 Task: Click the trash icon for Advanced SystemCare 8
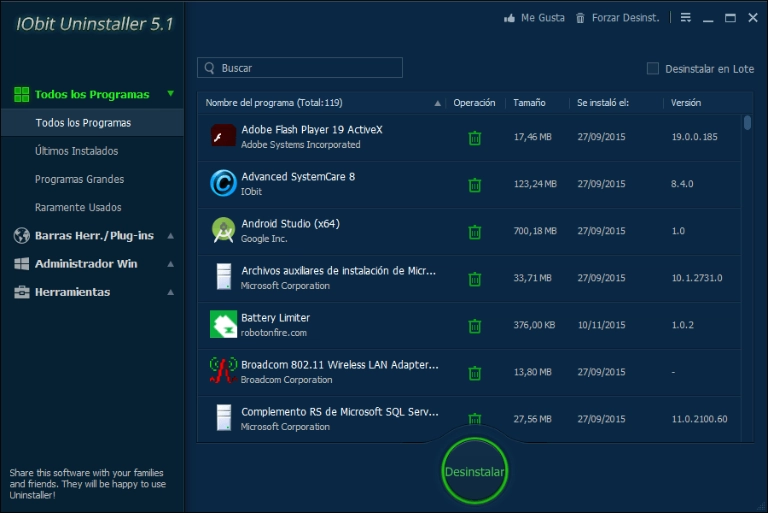click(x=475, y=185)
